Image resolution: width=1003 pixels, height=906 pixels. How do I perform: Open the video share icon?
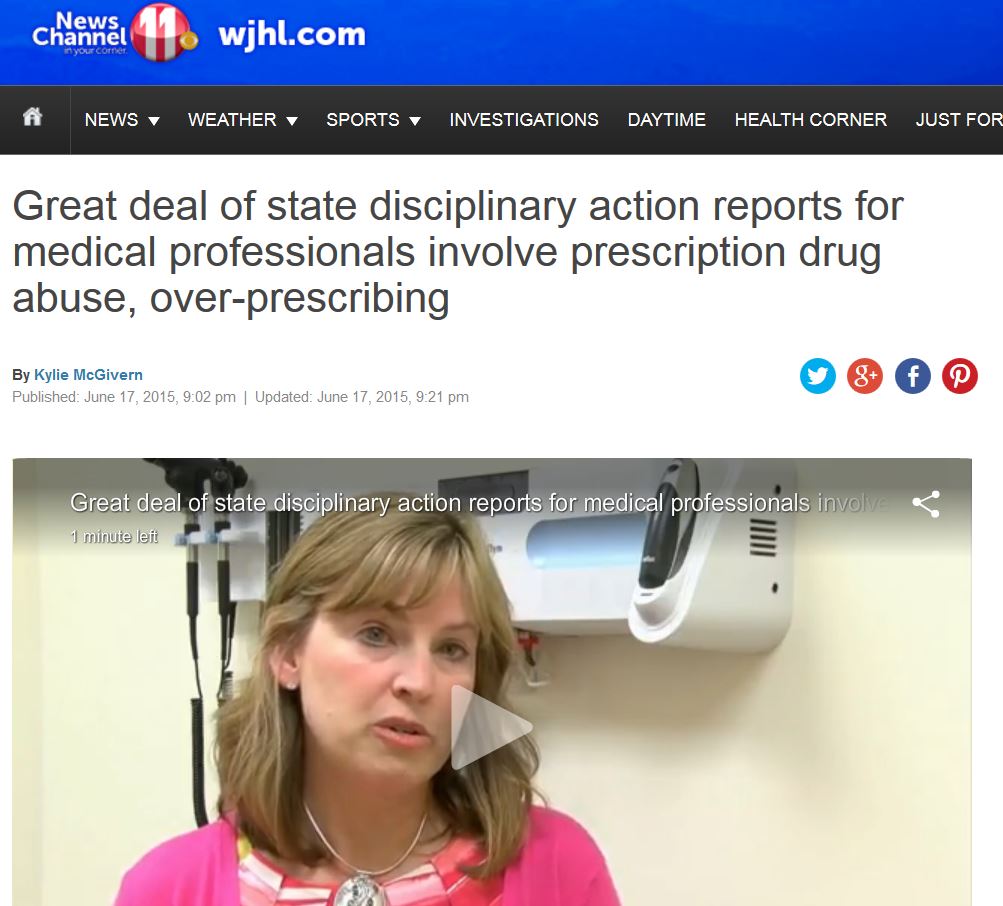[x=926, y=504]
